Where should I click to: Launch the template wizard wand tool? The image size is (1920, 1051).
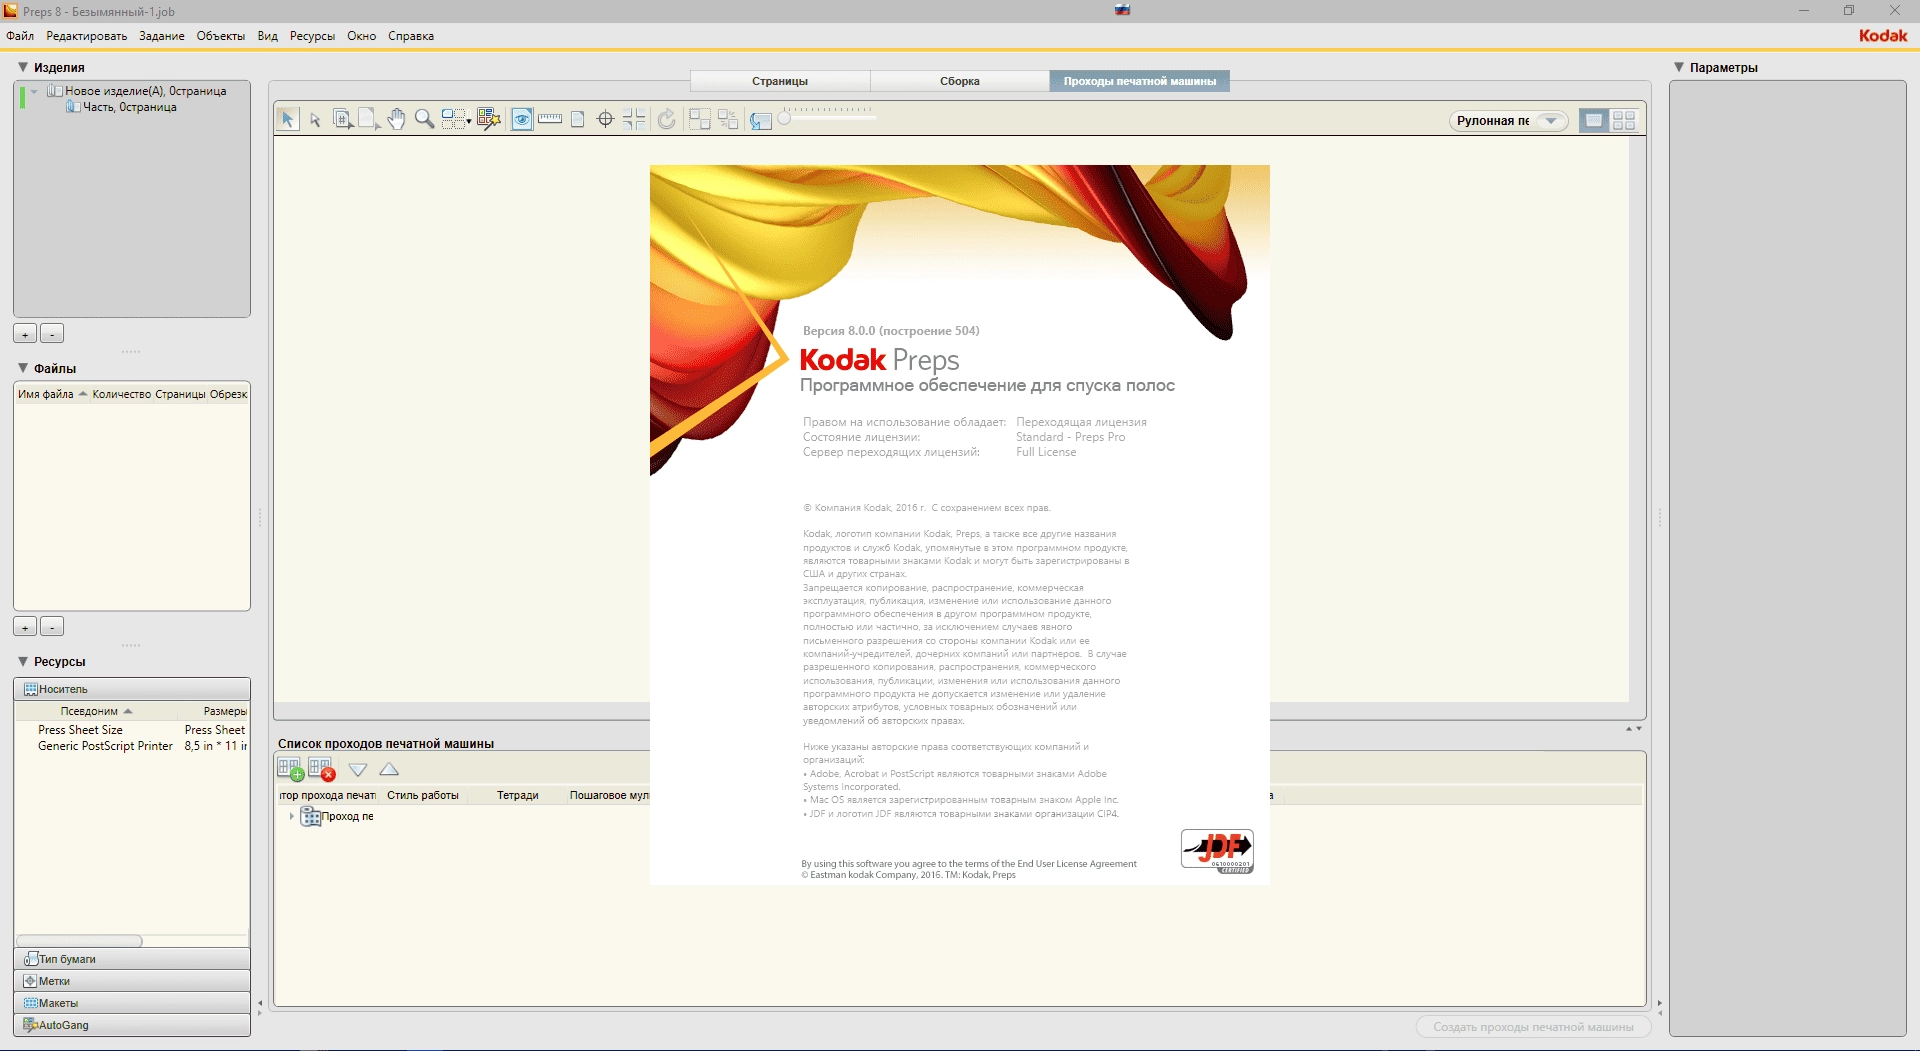tap(488, 119)
